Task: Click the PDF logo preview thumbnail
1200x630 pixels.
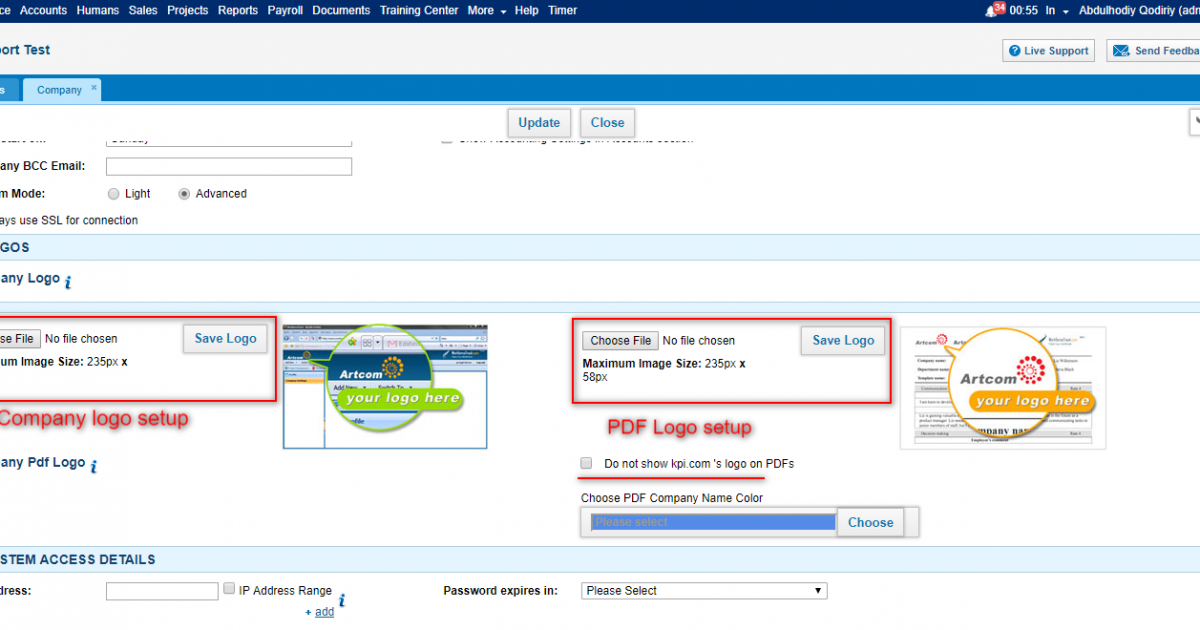Action: point(1003,388)
